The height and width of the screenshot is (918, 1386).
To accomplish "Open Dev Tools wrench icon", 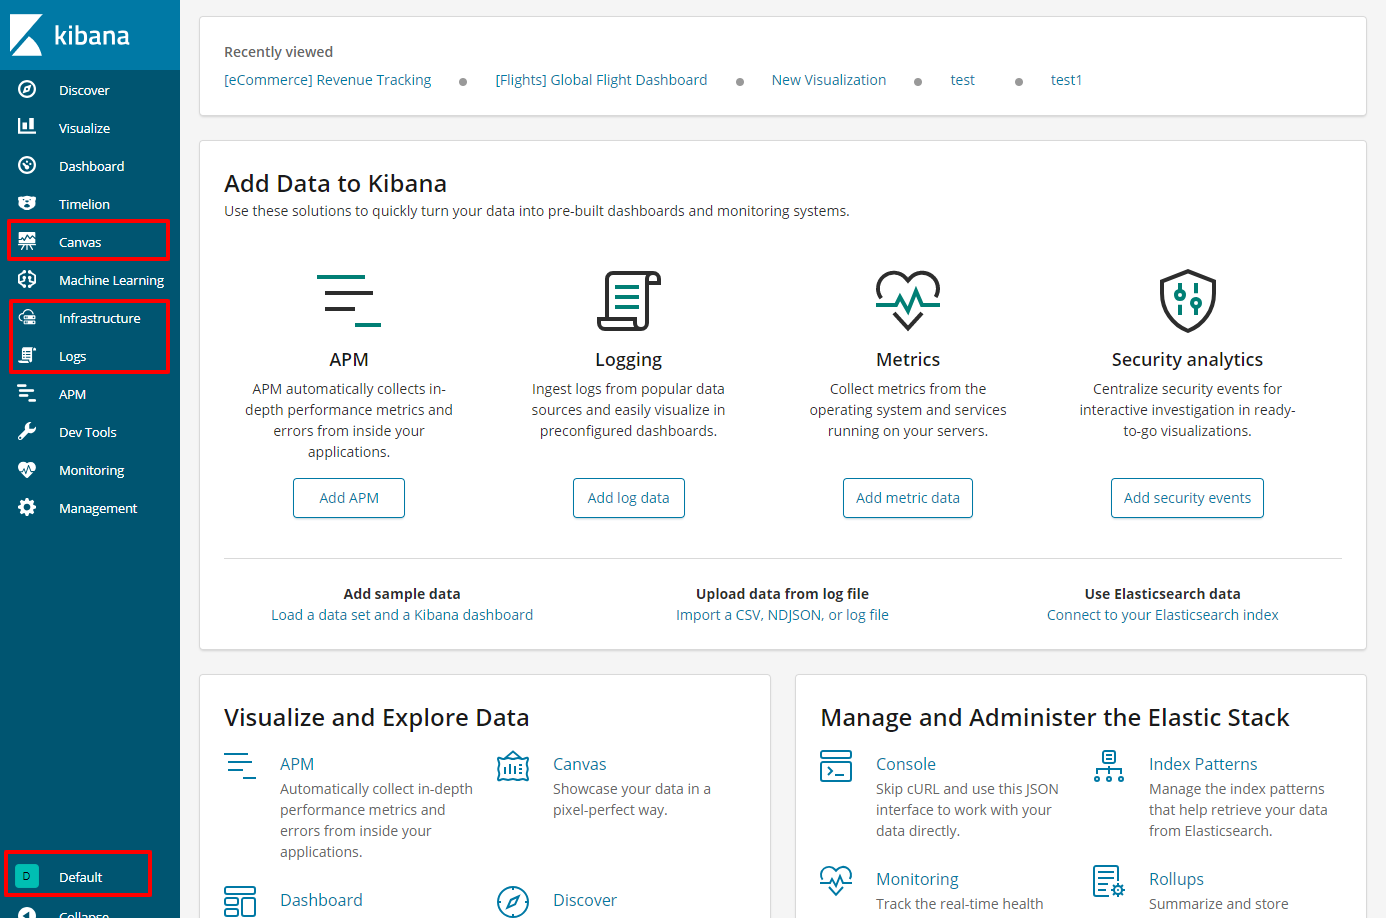I will pos(22,431).
